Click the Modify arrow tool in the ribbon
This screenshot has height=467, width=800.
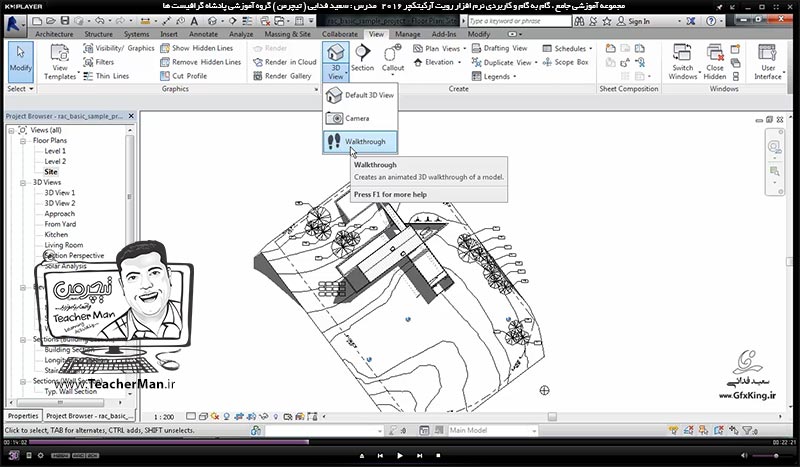click(x=20, y=62)
